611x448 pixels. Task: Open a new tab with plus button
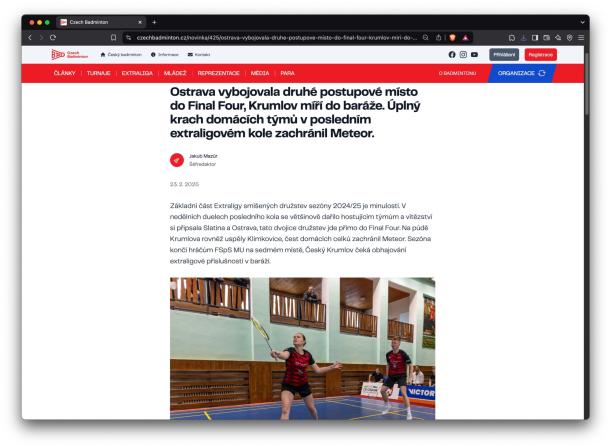point(154,22)
